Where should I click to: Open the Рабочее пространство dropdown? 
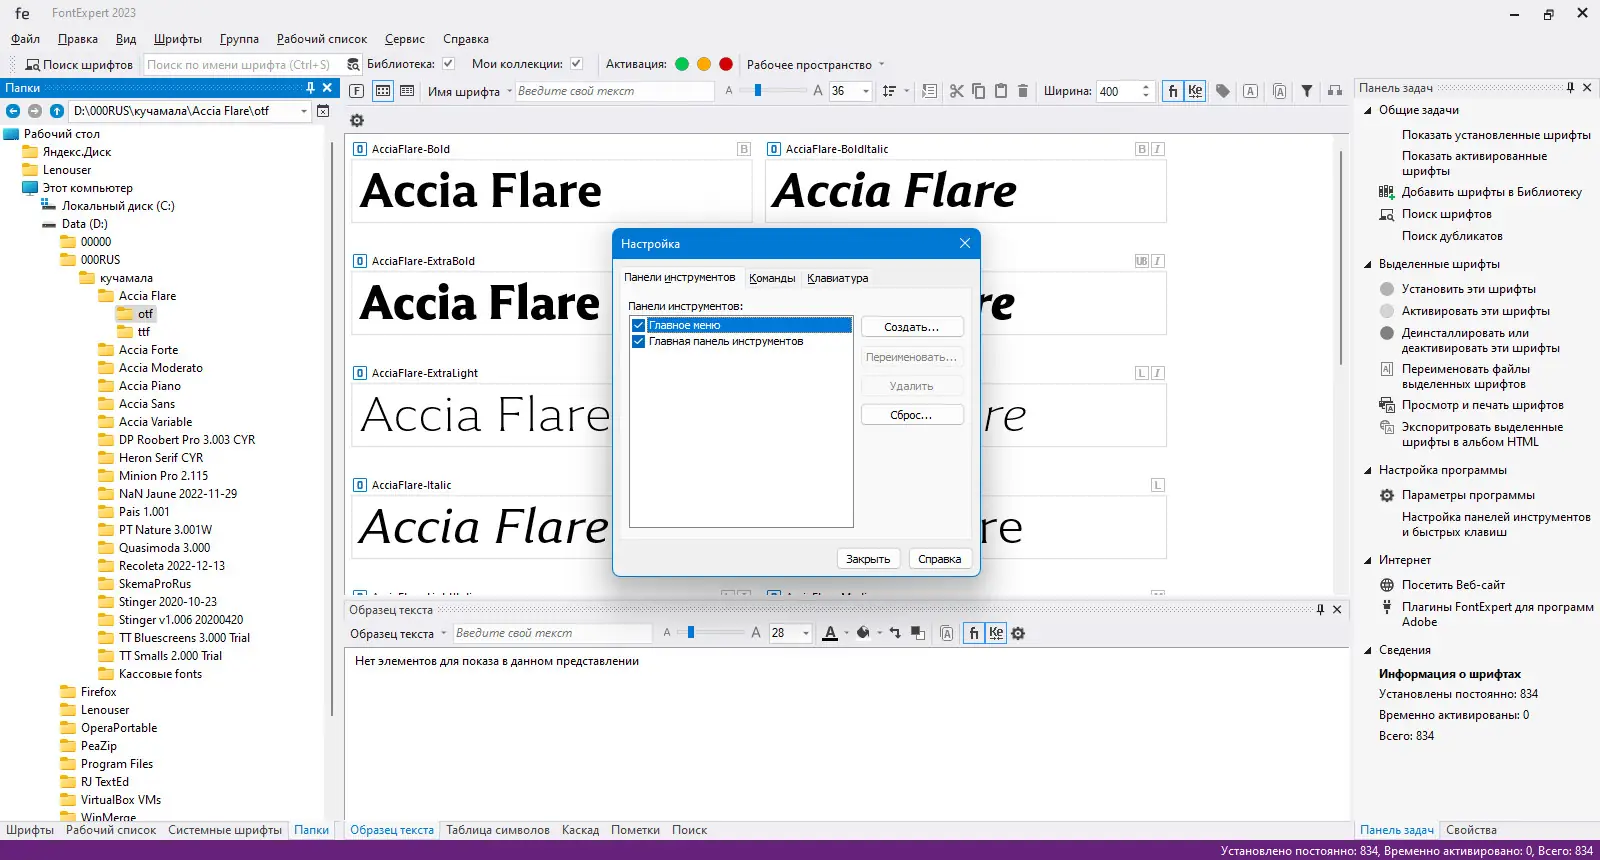click(x=881, y=65)
